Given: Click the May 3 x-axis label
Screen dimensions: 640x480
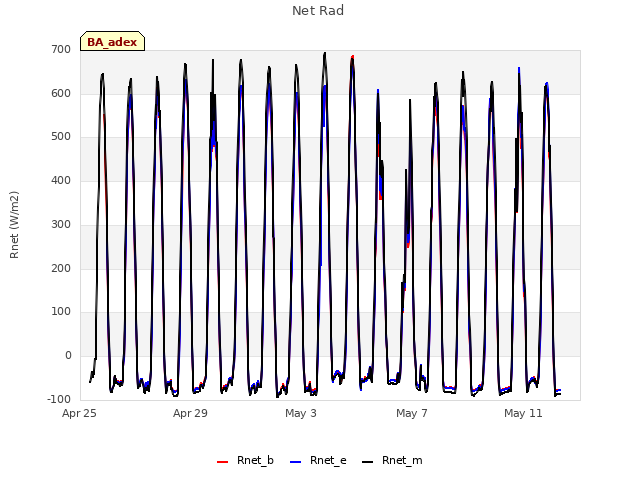Looking at the screenshot, I should (301, 413).
